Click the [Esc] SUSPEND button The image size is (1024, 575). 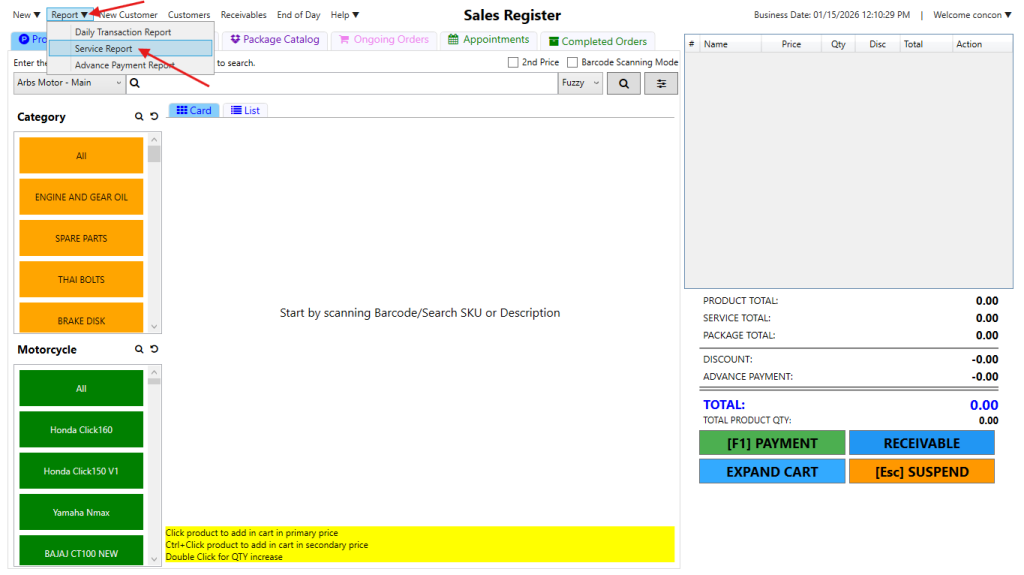coord(921,472)
